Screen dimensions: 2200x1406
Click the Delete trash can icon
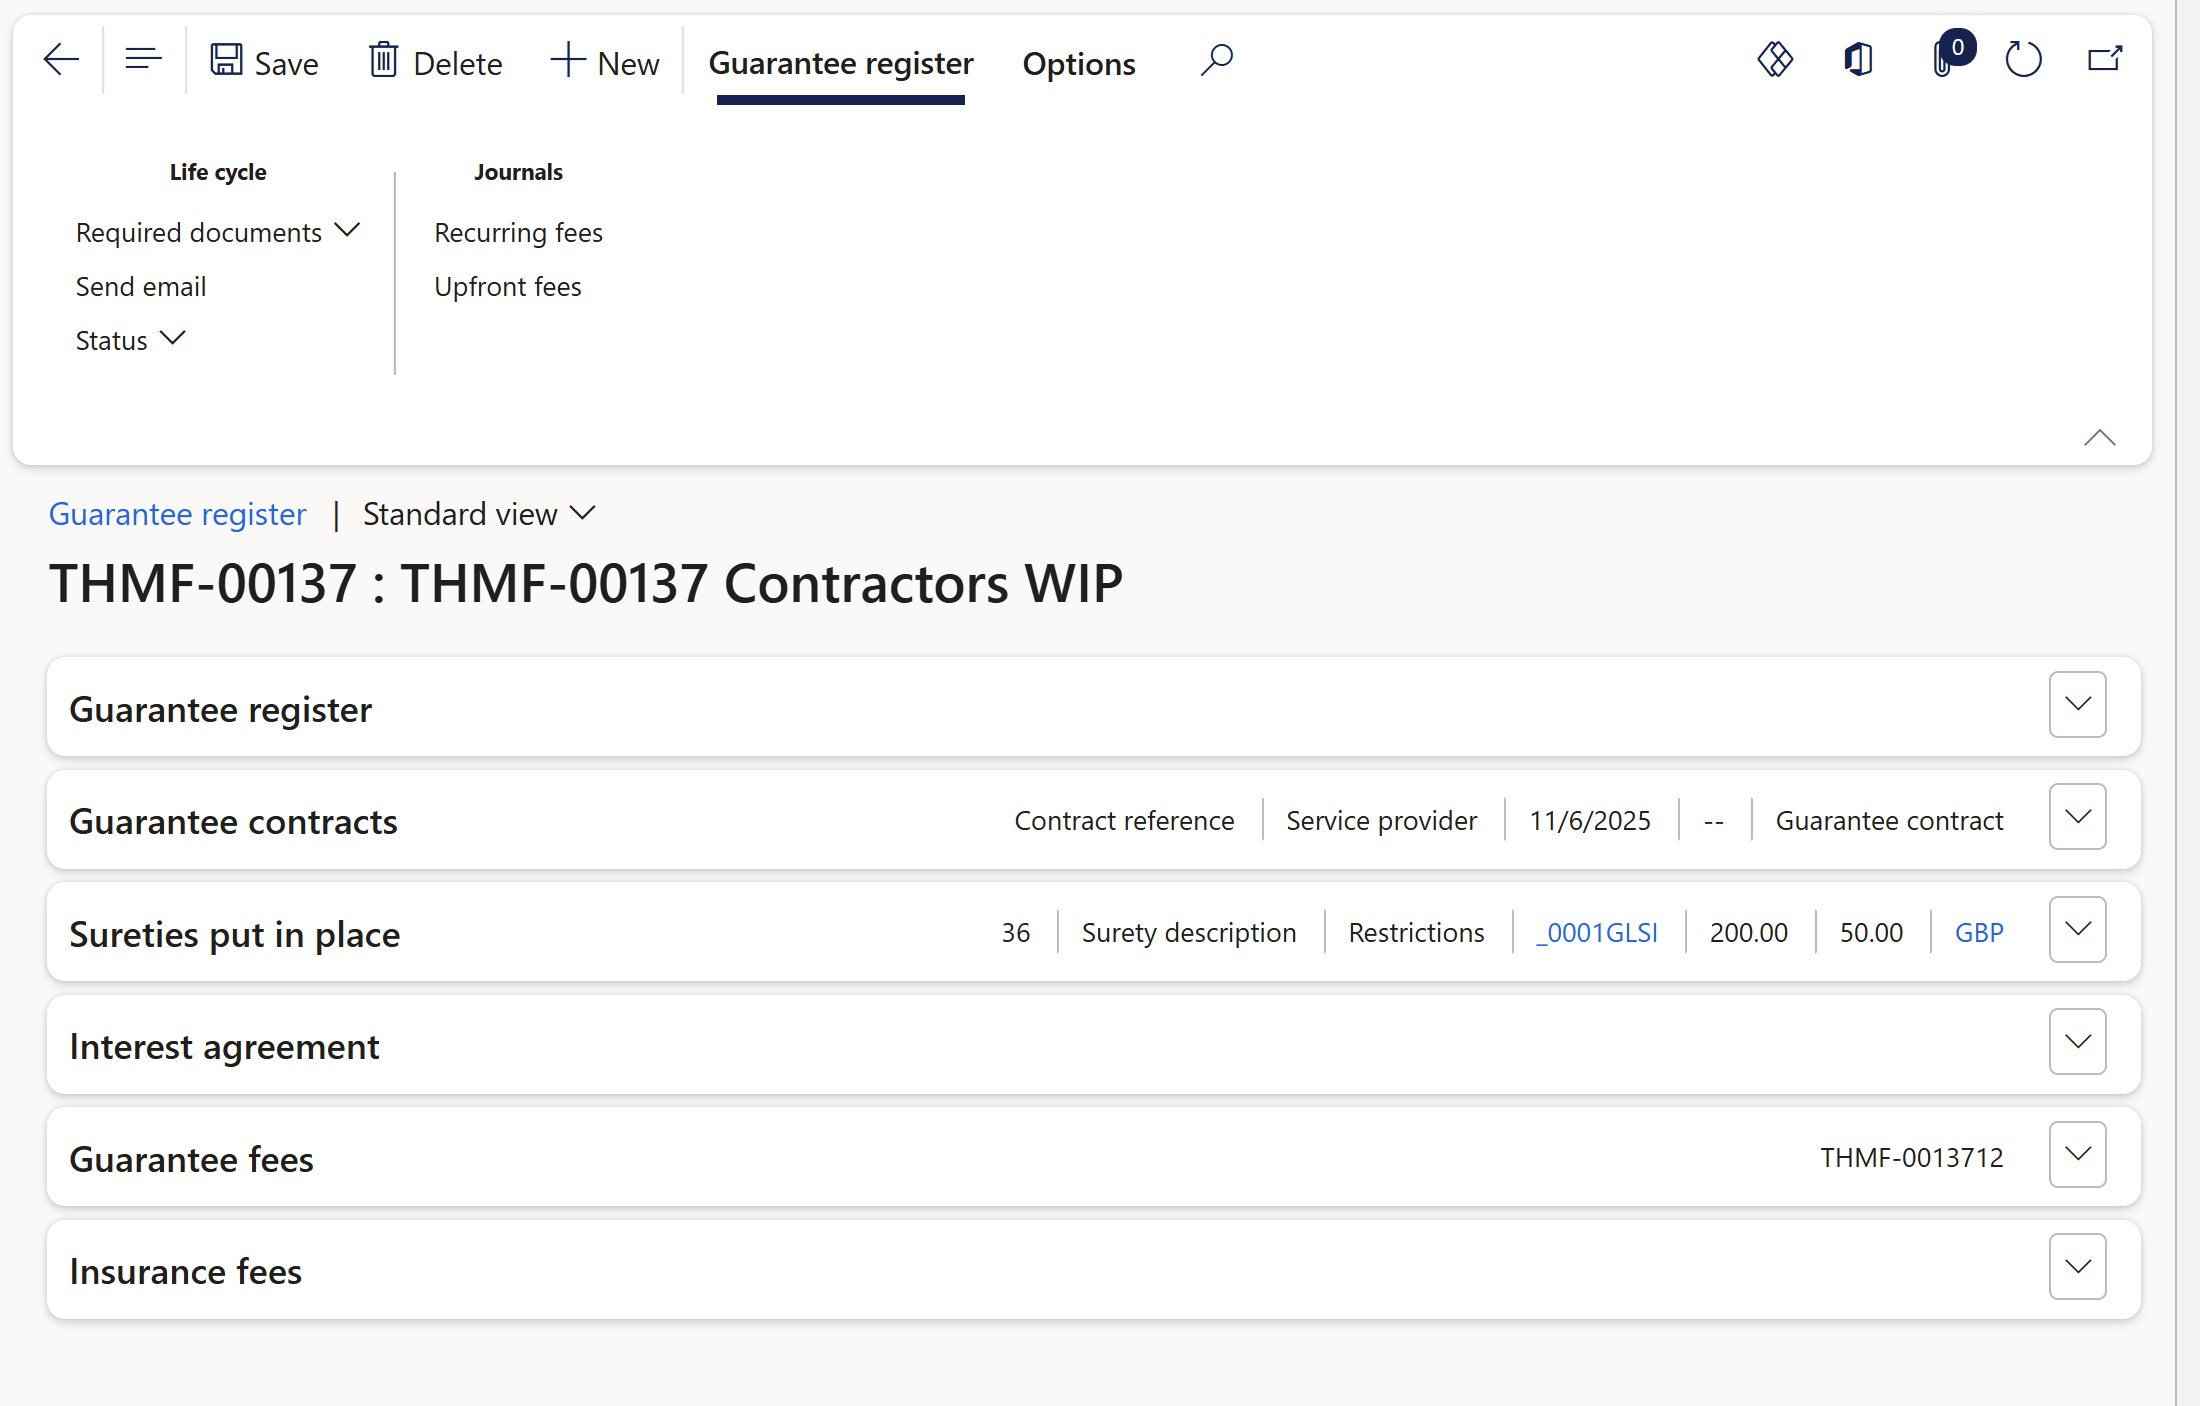[x=383, y=61]
